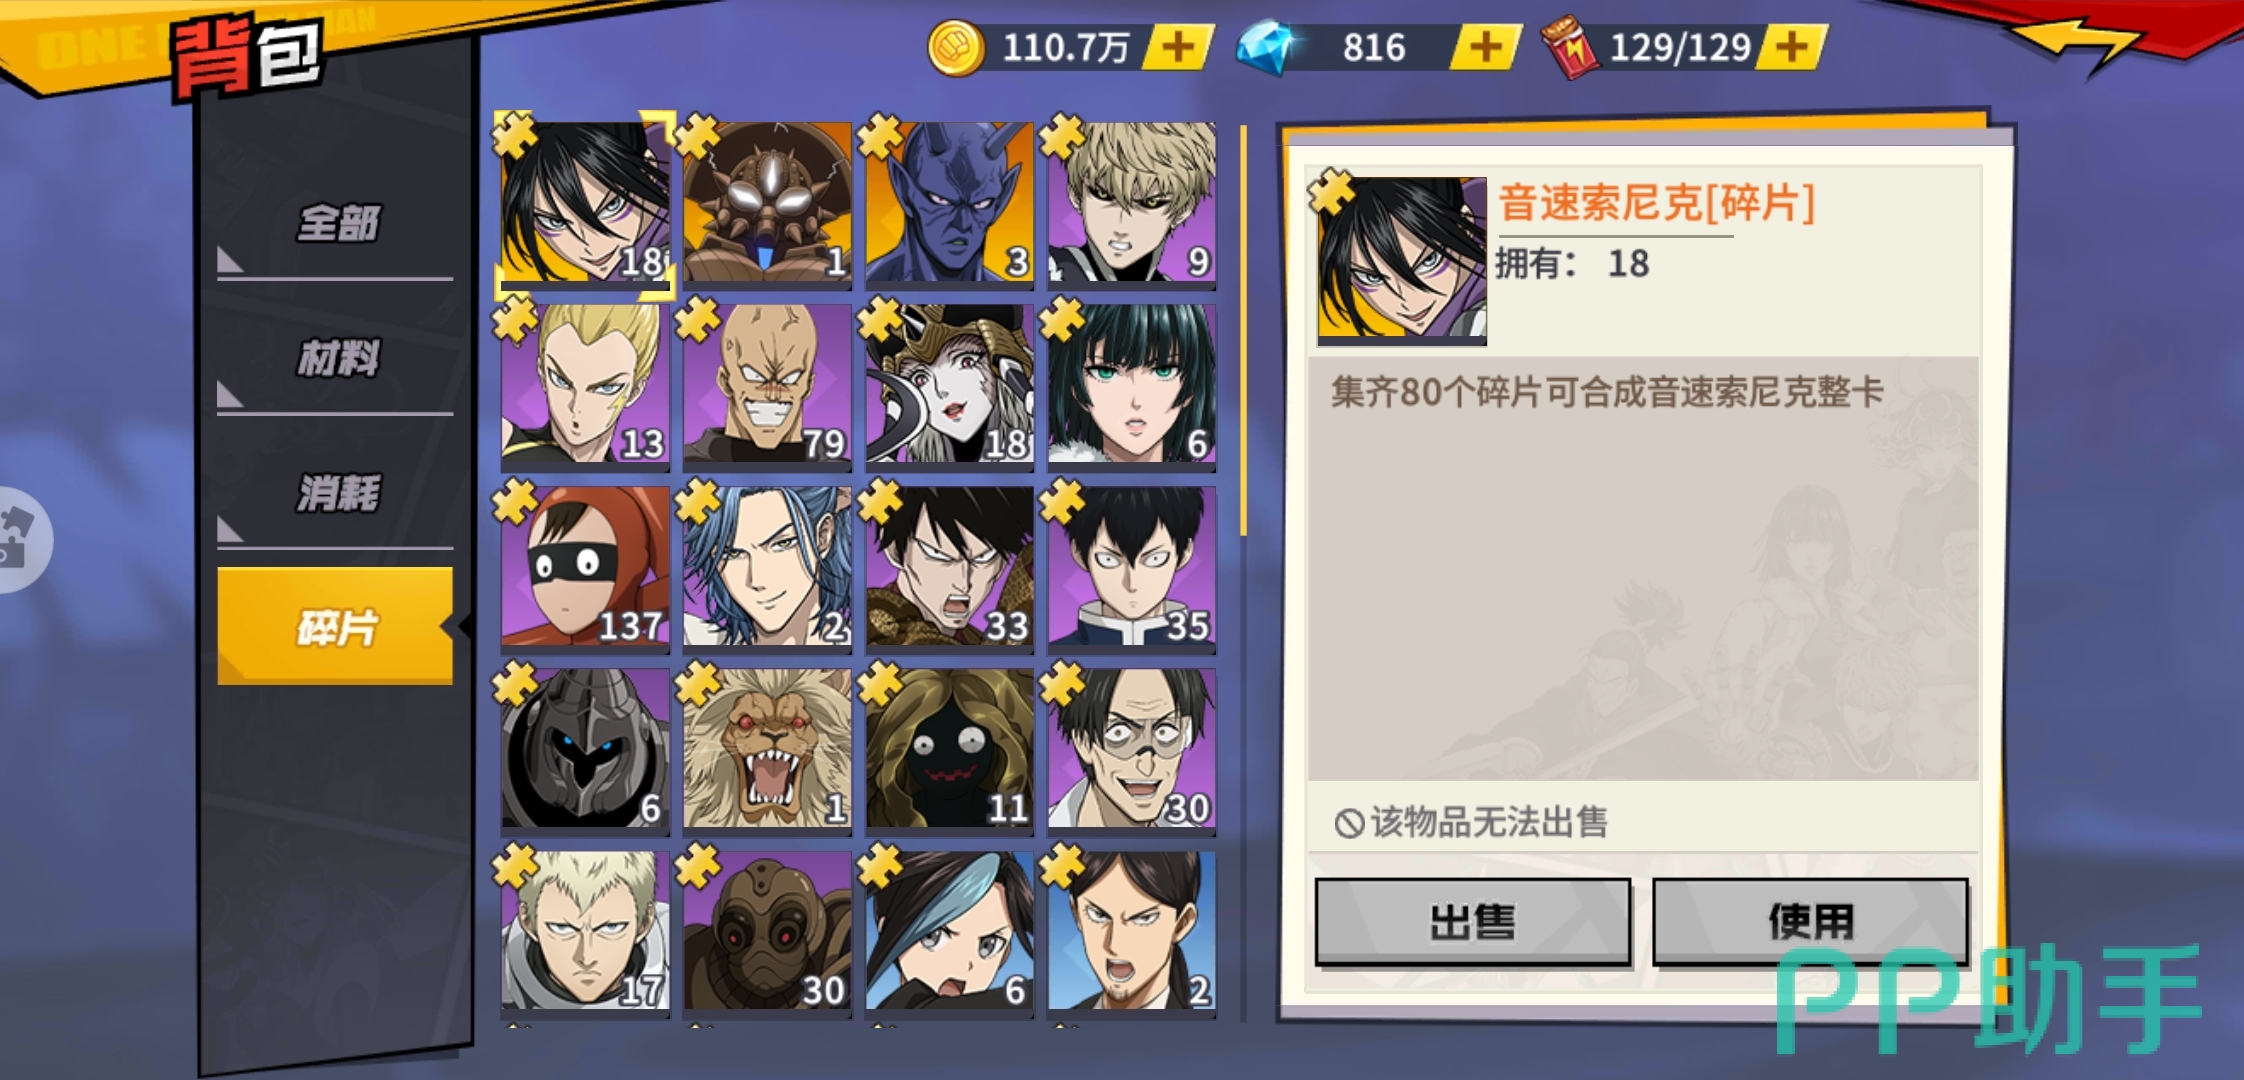Select the green-haired girl fragment with 6

(1131, 385)
